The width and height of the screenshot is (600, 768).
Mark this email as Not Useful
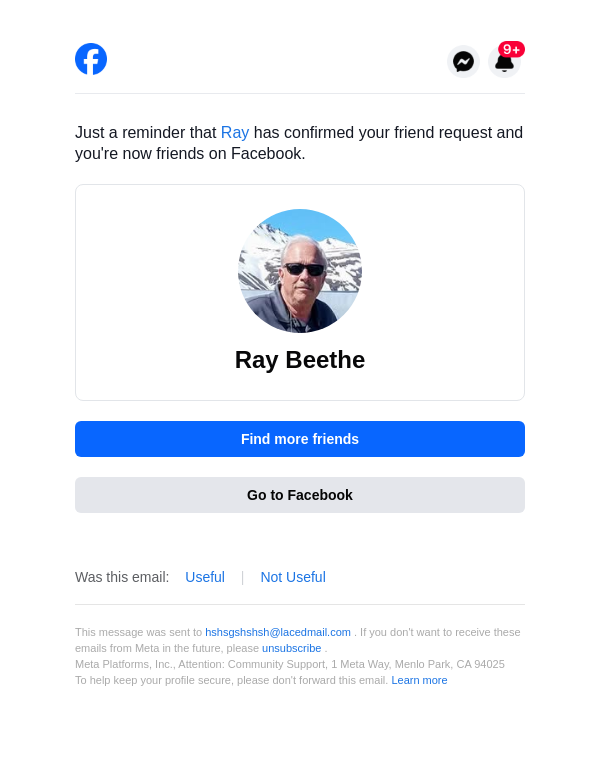pyautogui.click(x=293, y=577)
